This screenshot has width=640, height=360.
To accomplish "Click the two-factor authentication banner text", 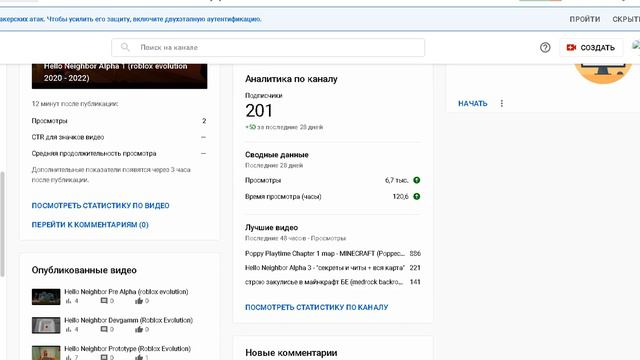I will click(131, 19).
